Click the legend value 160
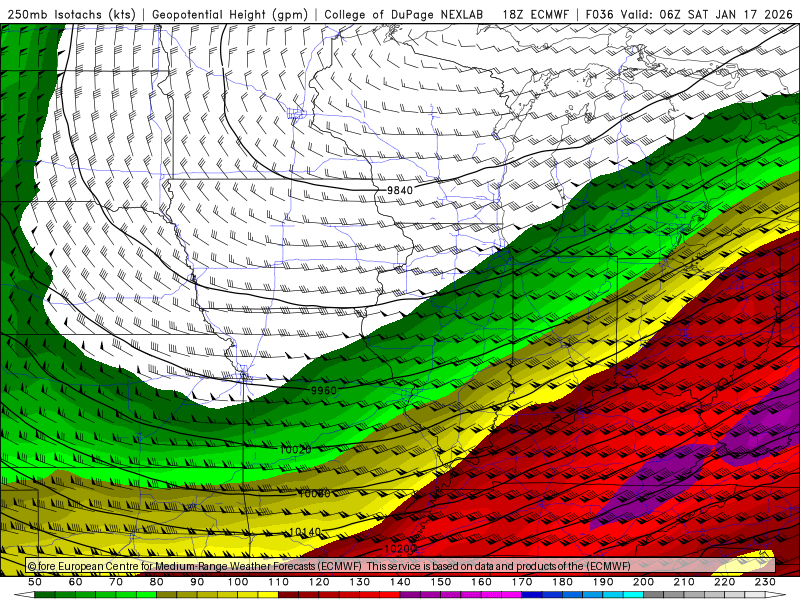Screen dimensions: 800x600 [481, 582]
